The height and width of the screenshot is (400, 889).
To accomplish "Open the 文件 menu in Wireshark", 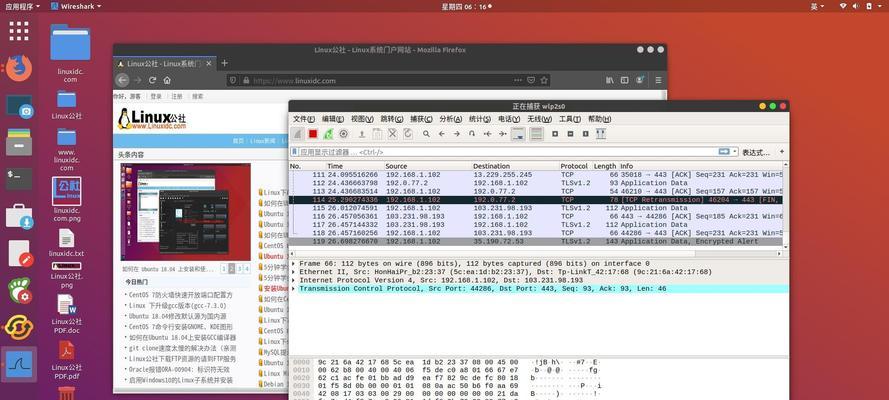I will [x=303, y=119].
